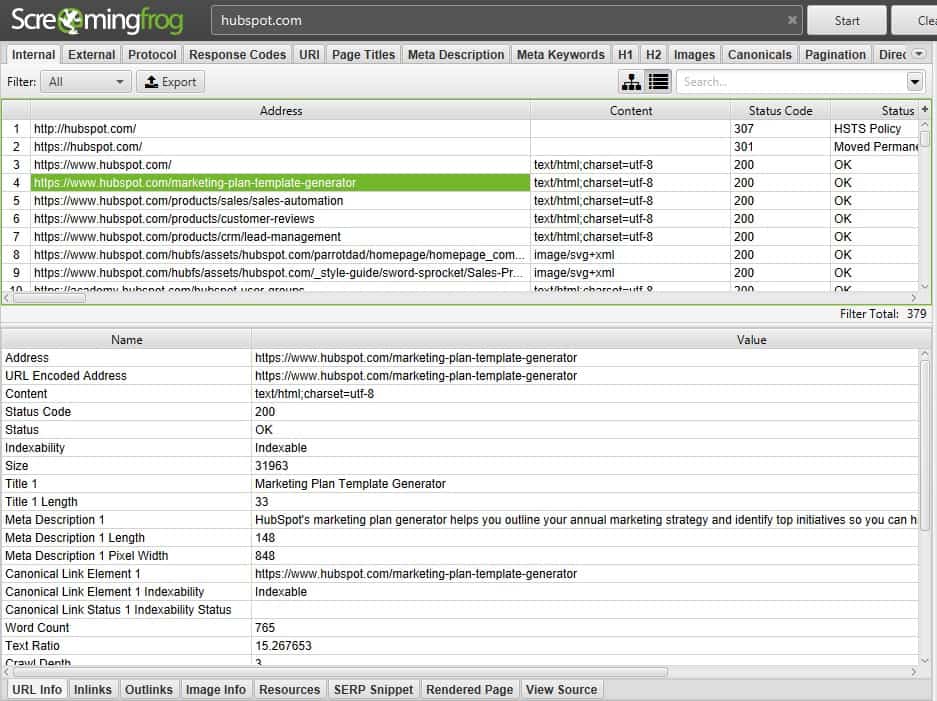937x701 pixels.
Task: Switch to Response Codes tab
Action: [x=237, y=54]
